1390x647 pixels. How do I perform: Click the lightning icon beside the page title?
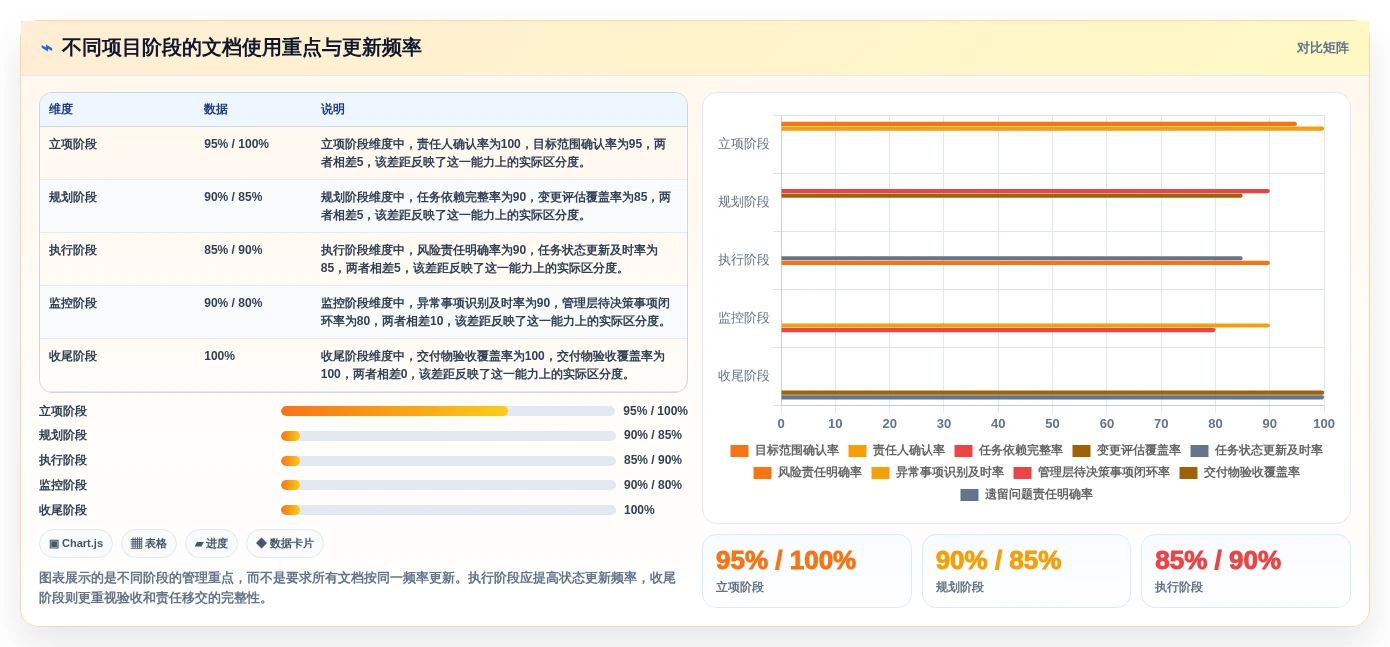pyautogui.click(x=47, y=48)
